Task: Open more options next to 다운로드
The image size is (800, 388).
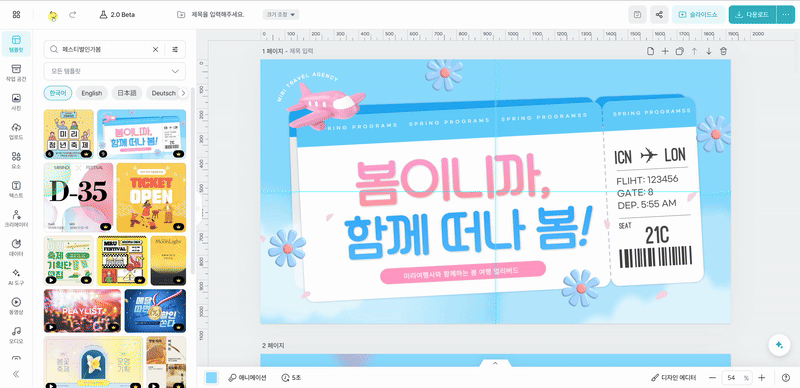Action: 786,15
